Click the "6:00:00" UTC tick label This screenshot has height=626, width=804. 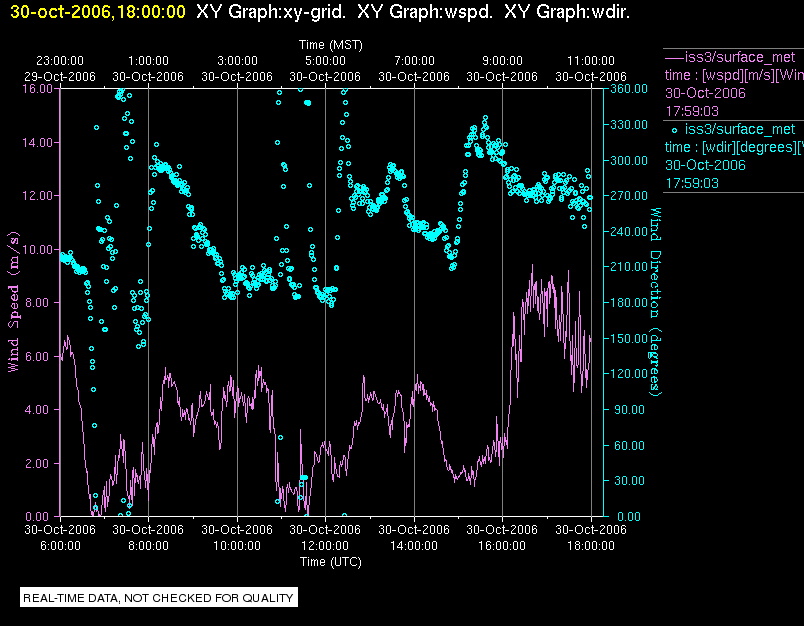click(x=60, y=546)
